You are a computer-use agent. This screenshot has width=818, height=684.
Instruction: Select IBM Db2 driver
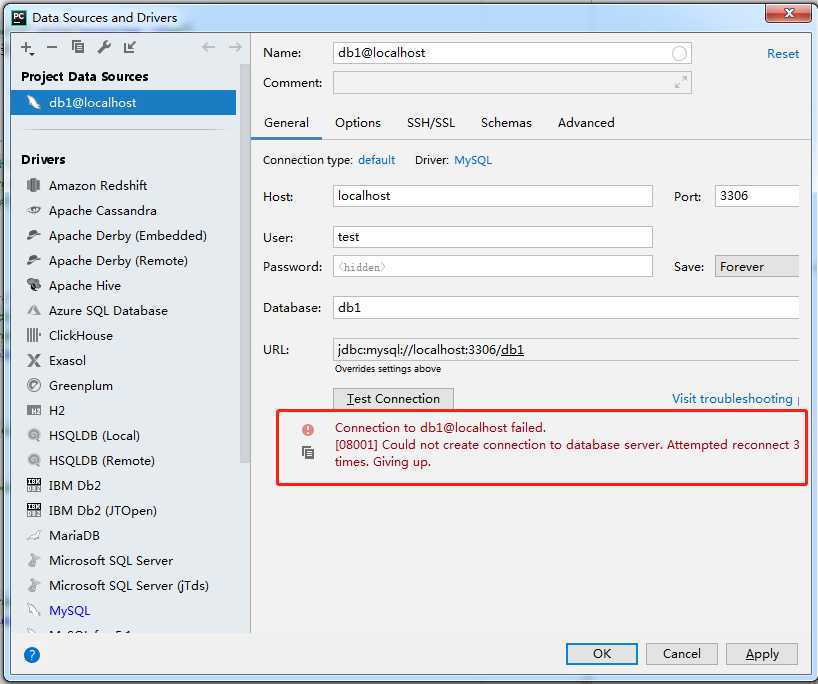63,486
